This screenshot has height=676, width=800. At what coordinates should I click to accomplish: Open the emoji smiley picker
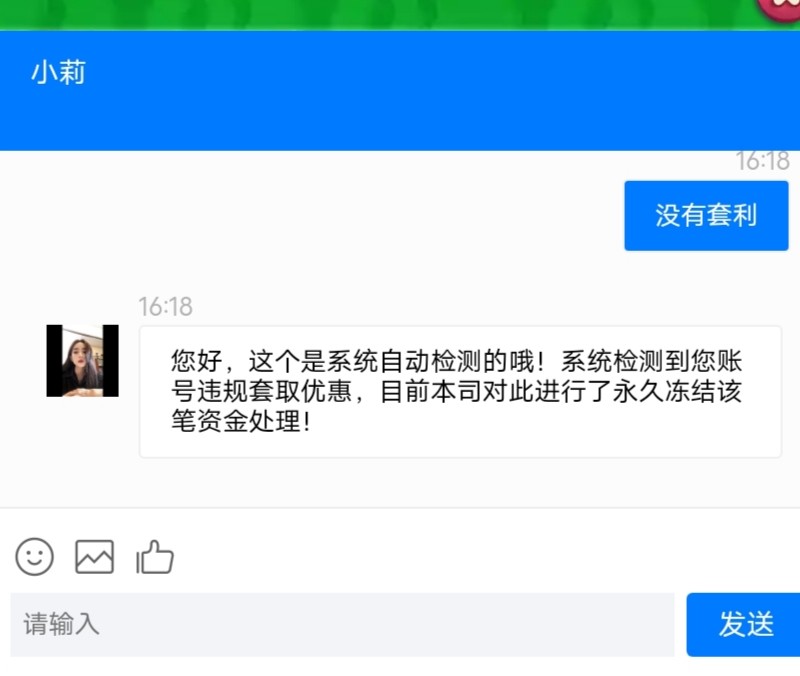tap(34, 557)
